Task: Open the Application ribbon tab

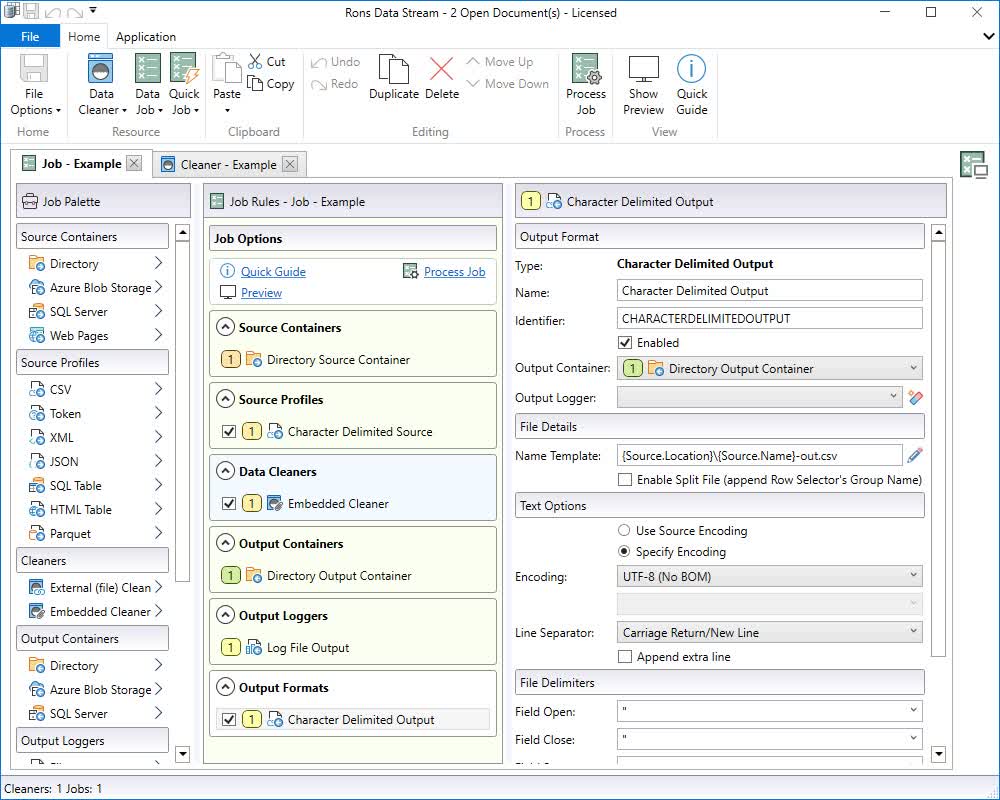Action: coord(146,36)
